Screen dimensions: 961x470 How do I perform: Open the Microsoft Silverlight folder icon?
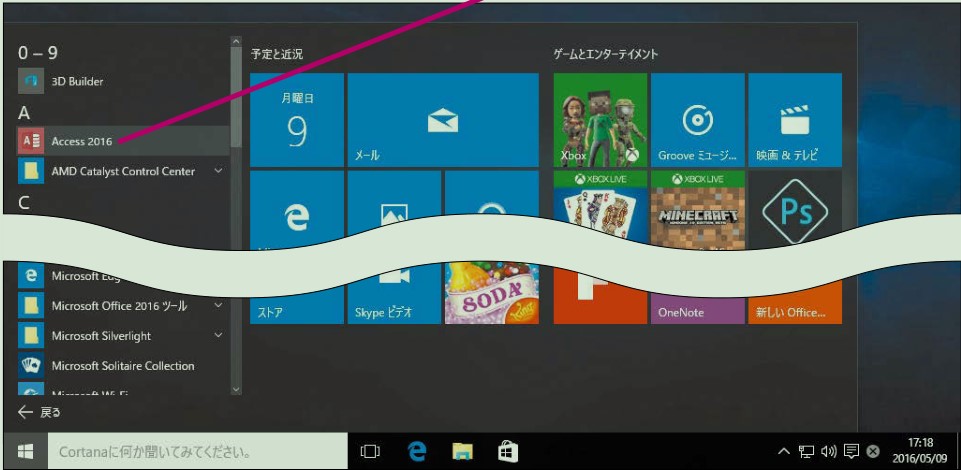tap(30, 335)
